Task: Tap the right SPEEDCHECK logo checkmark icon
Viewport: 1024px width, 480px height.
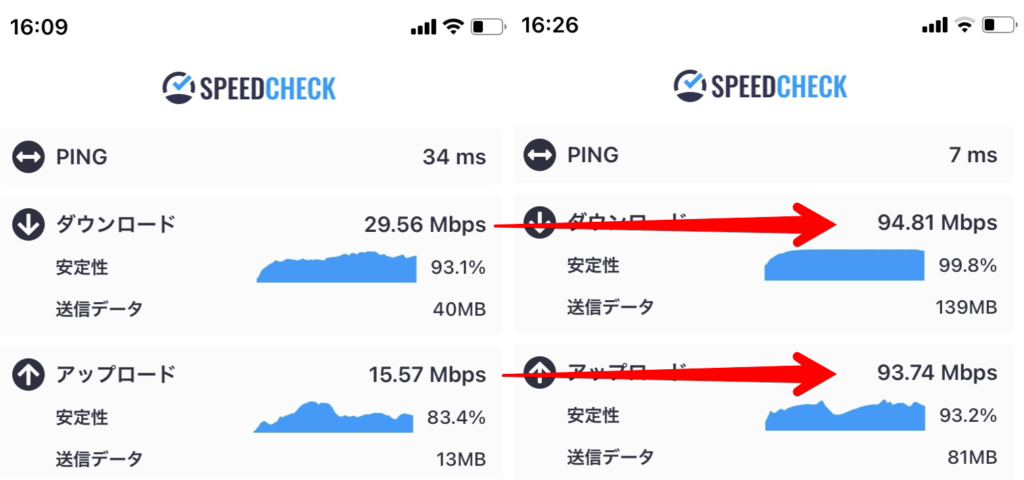Action: (690, 87)
